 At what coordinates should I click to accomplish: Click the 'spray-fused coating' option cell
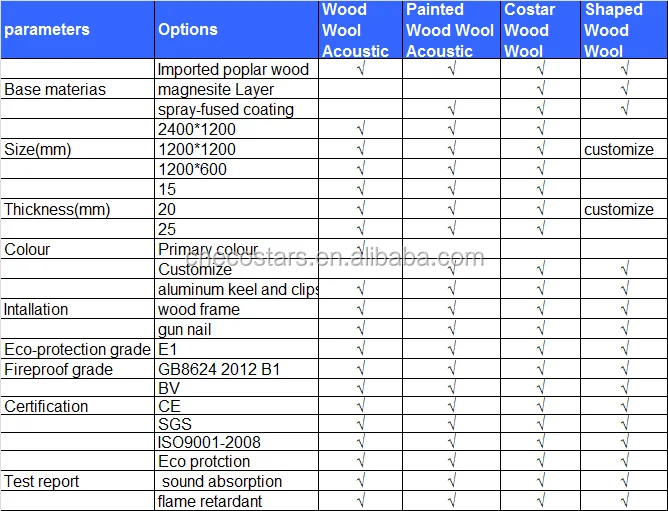pyautogui.click(x=226, y=110)
